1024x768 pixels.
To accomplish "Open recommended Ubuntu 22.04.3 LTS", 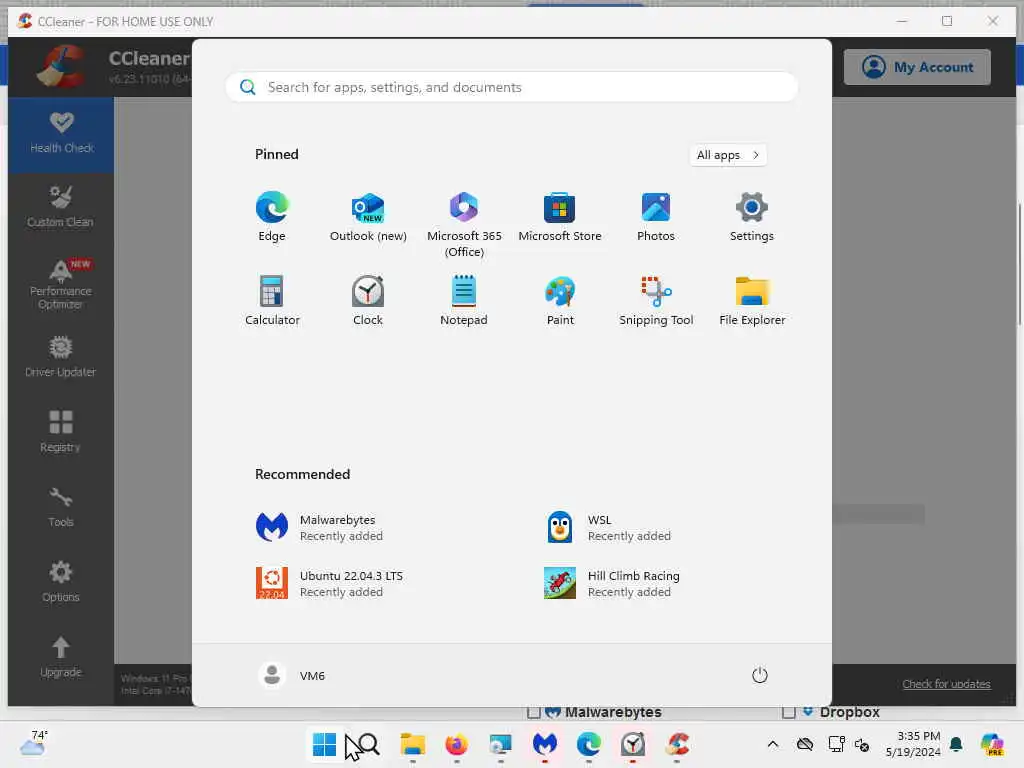I will (329, 583).
